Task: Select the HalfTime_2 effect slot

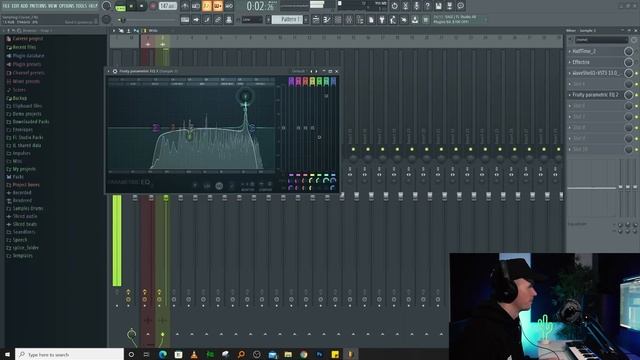Action: tap(595, 51)
